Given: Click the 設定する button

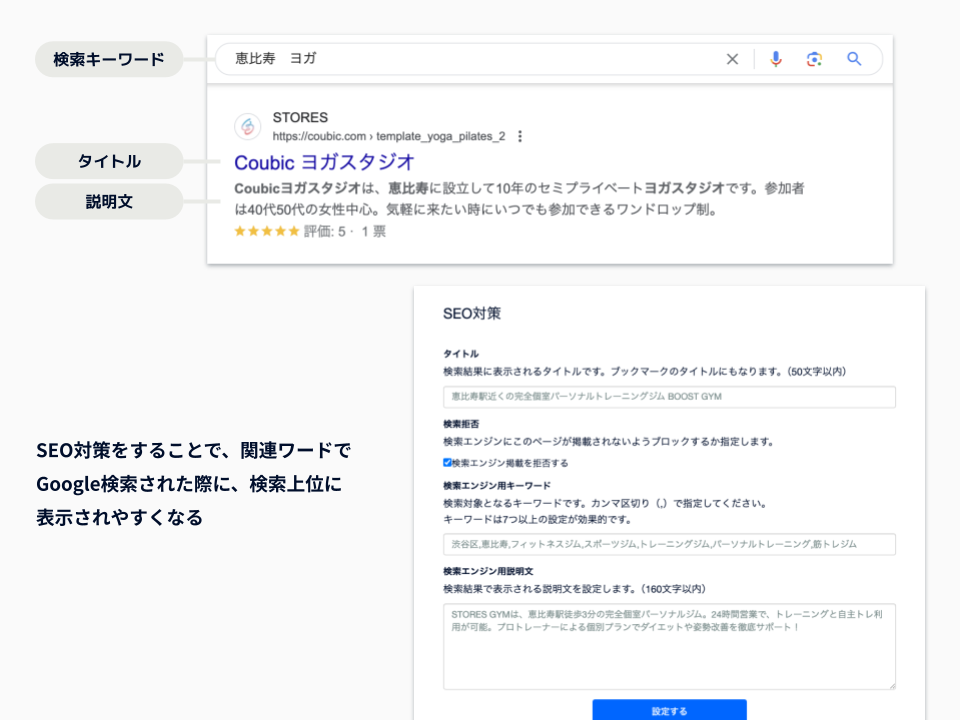Looking at the screenshot, I should [x=669, y=710].
